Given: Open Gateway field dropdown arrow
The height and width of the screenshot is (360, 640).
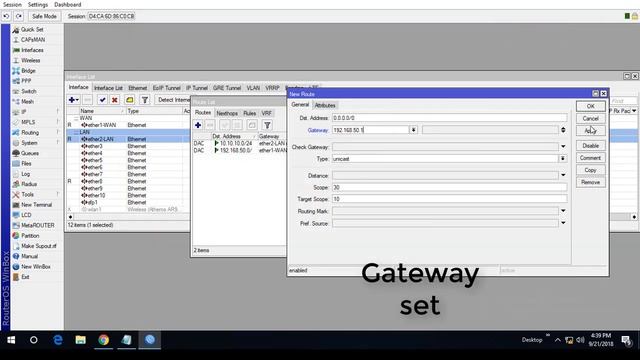Looking at the screenshot, I should click(x=413, y=130).
